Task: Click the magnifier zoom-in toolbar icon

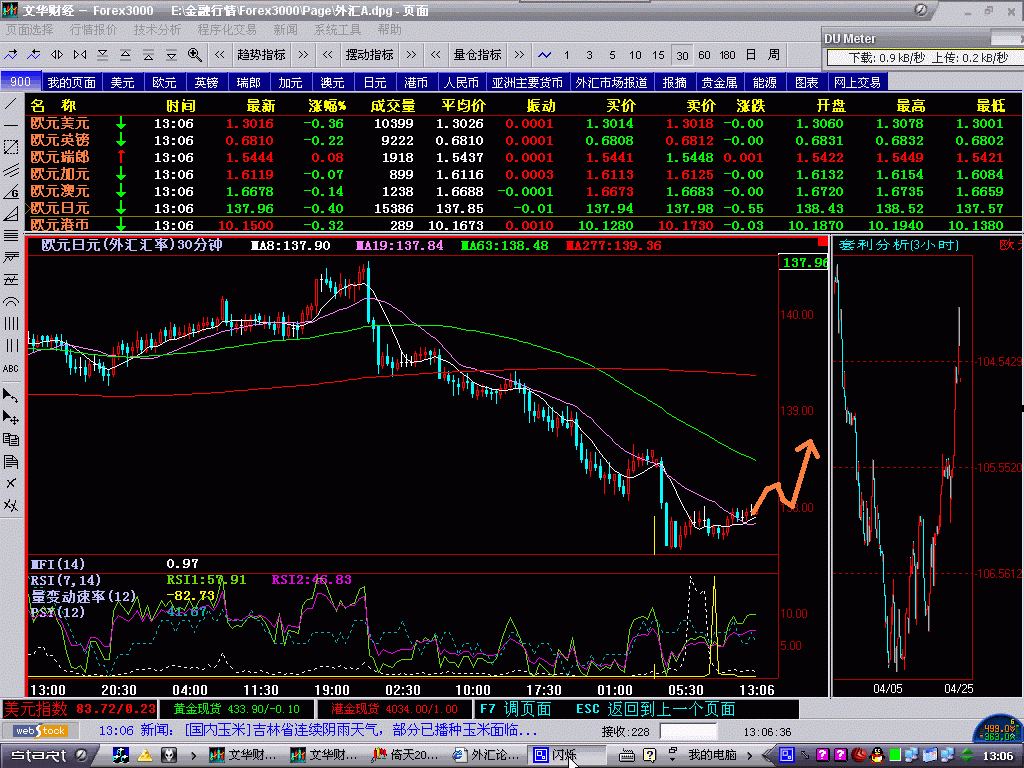Action: tap(194, 55)
